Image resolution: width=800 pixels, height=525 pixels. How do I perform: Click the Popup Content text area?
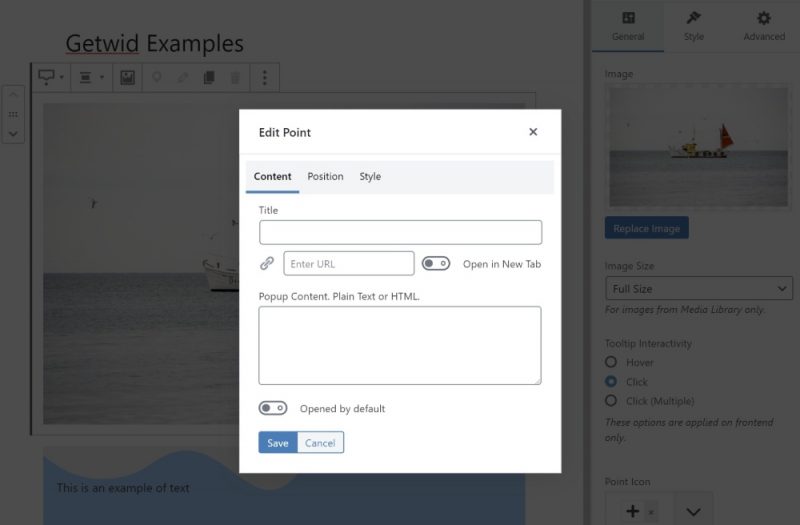[400, 345]
